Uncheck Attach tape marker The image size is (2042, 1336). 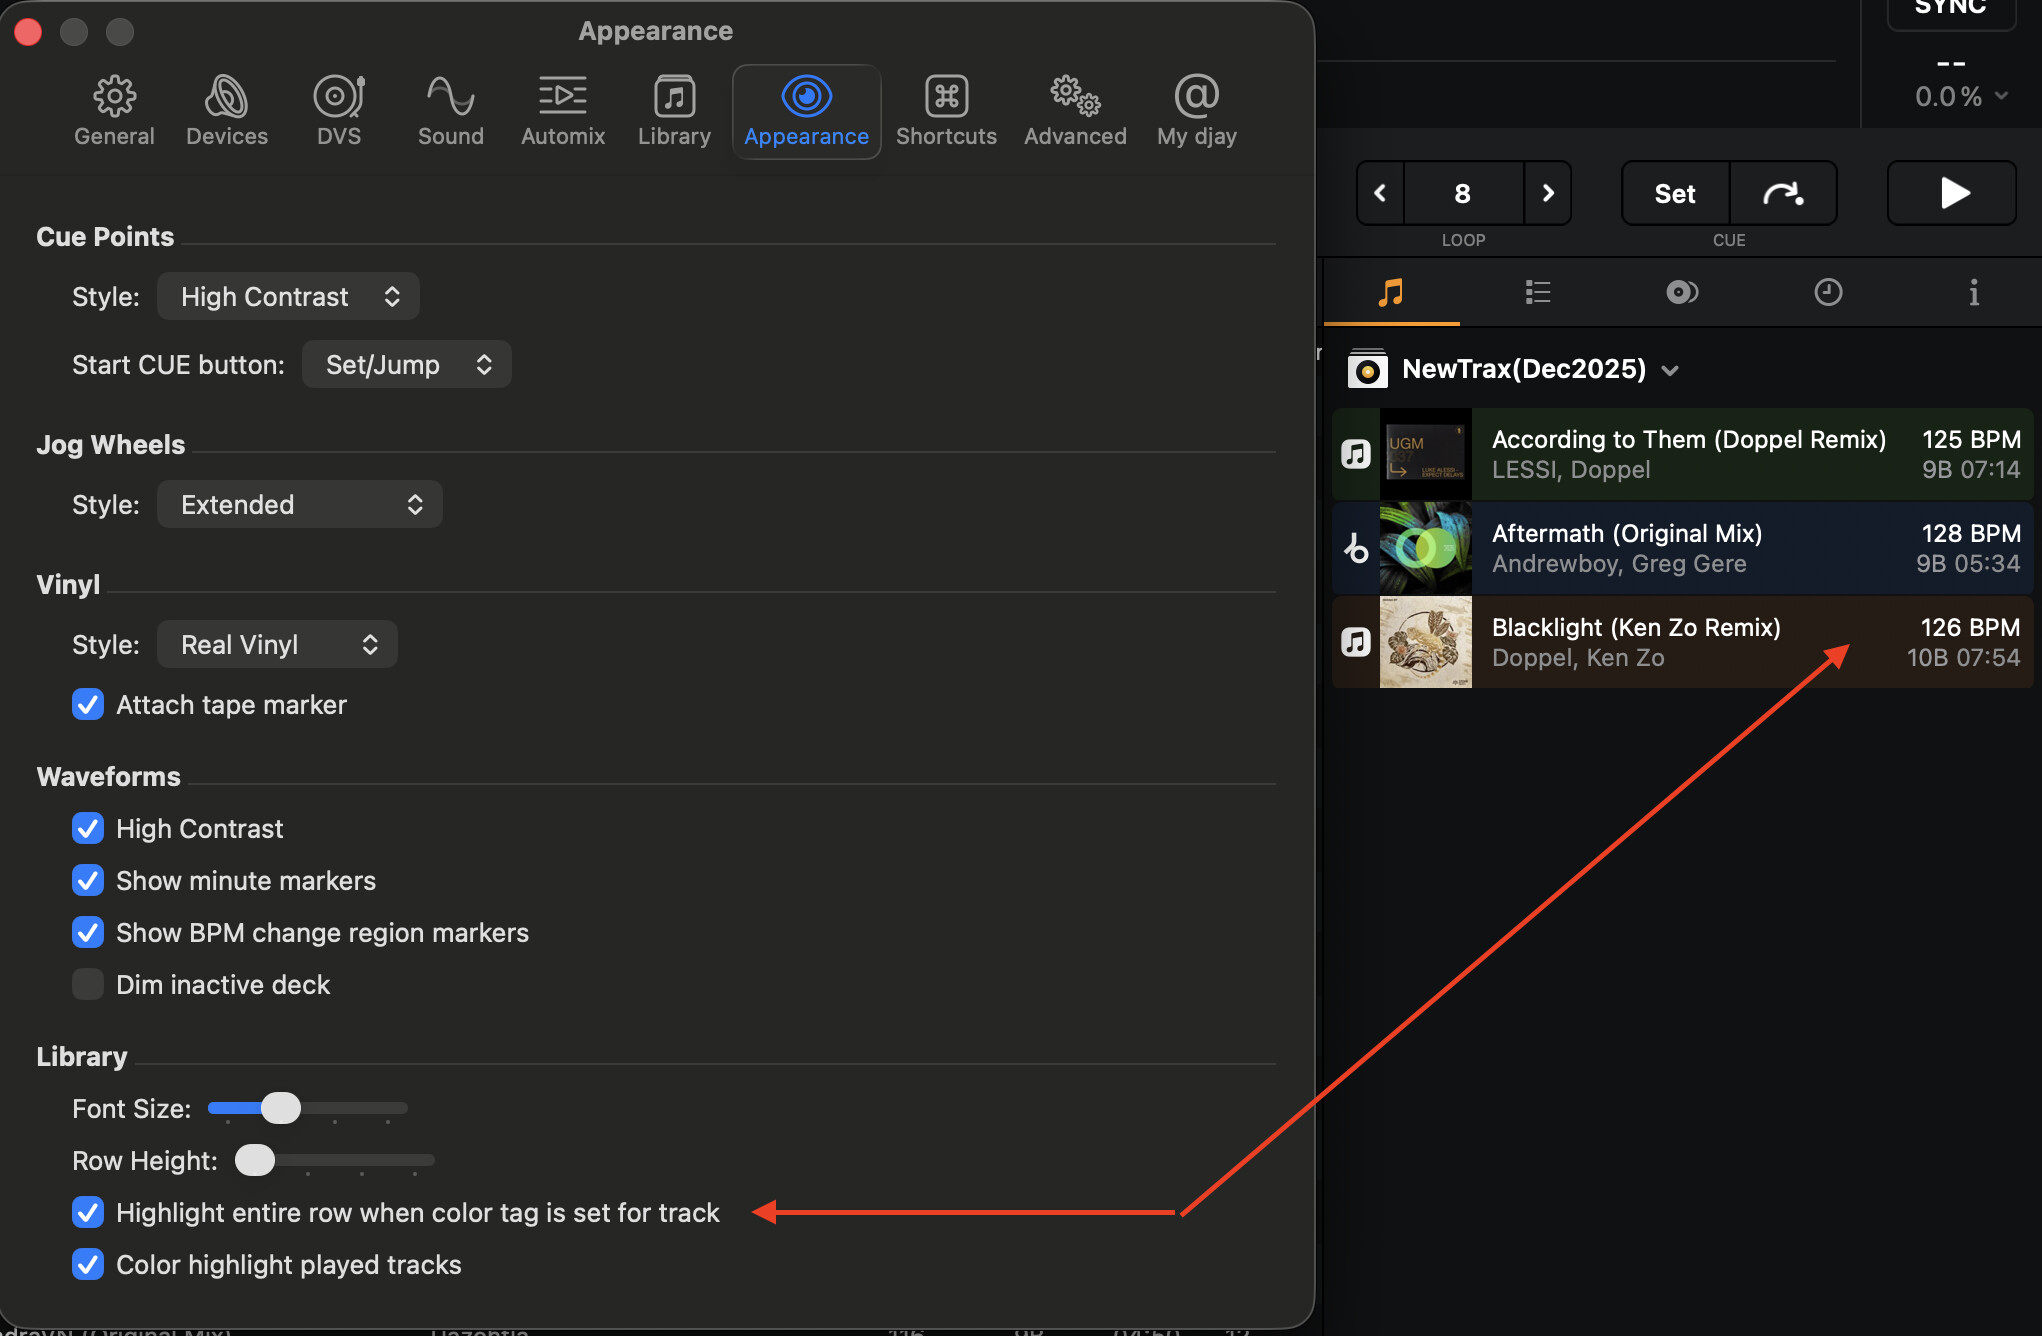pyautogui.click(x=88, y=705)
